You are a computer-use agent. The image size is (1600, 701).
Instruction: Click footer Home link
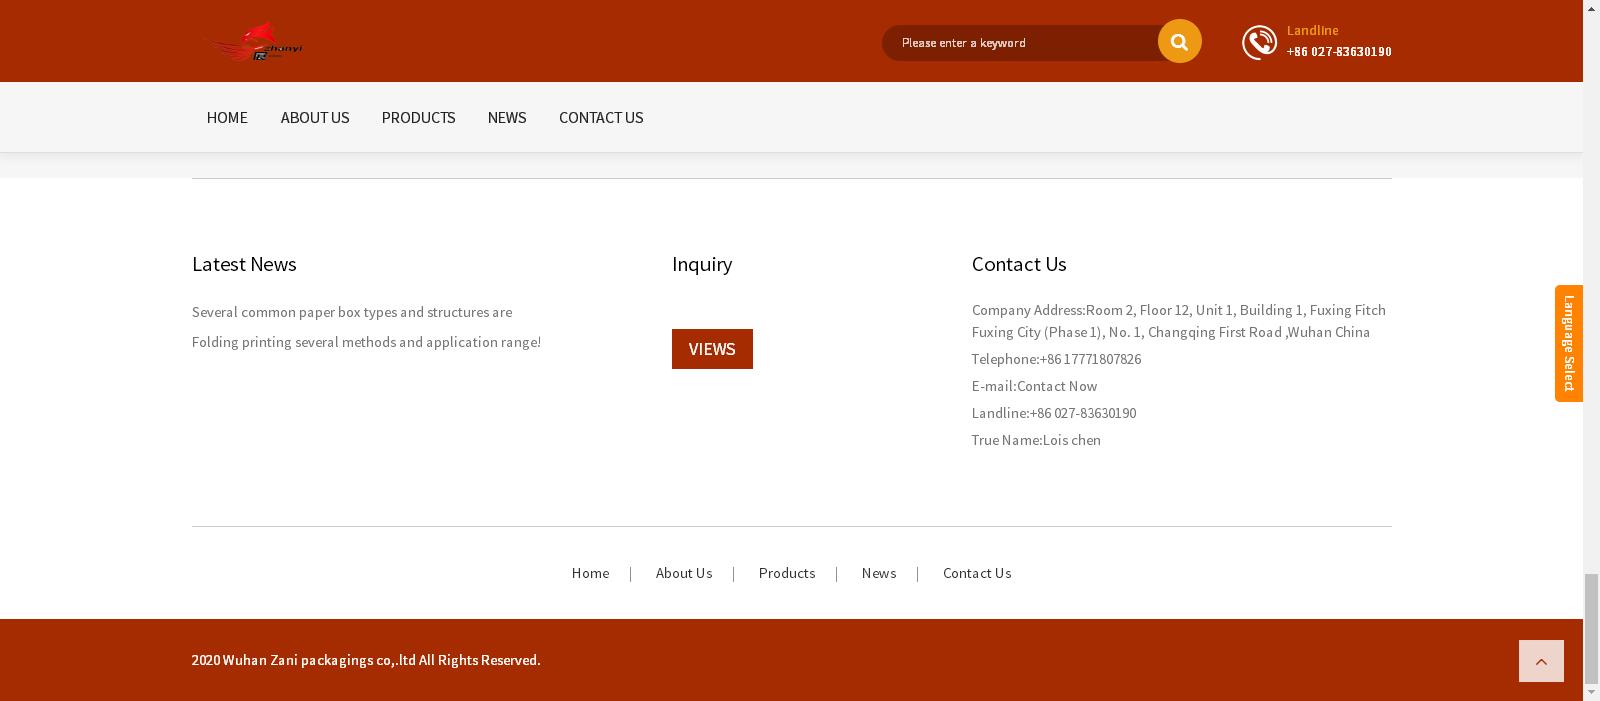(590, 573)
